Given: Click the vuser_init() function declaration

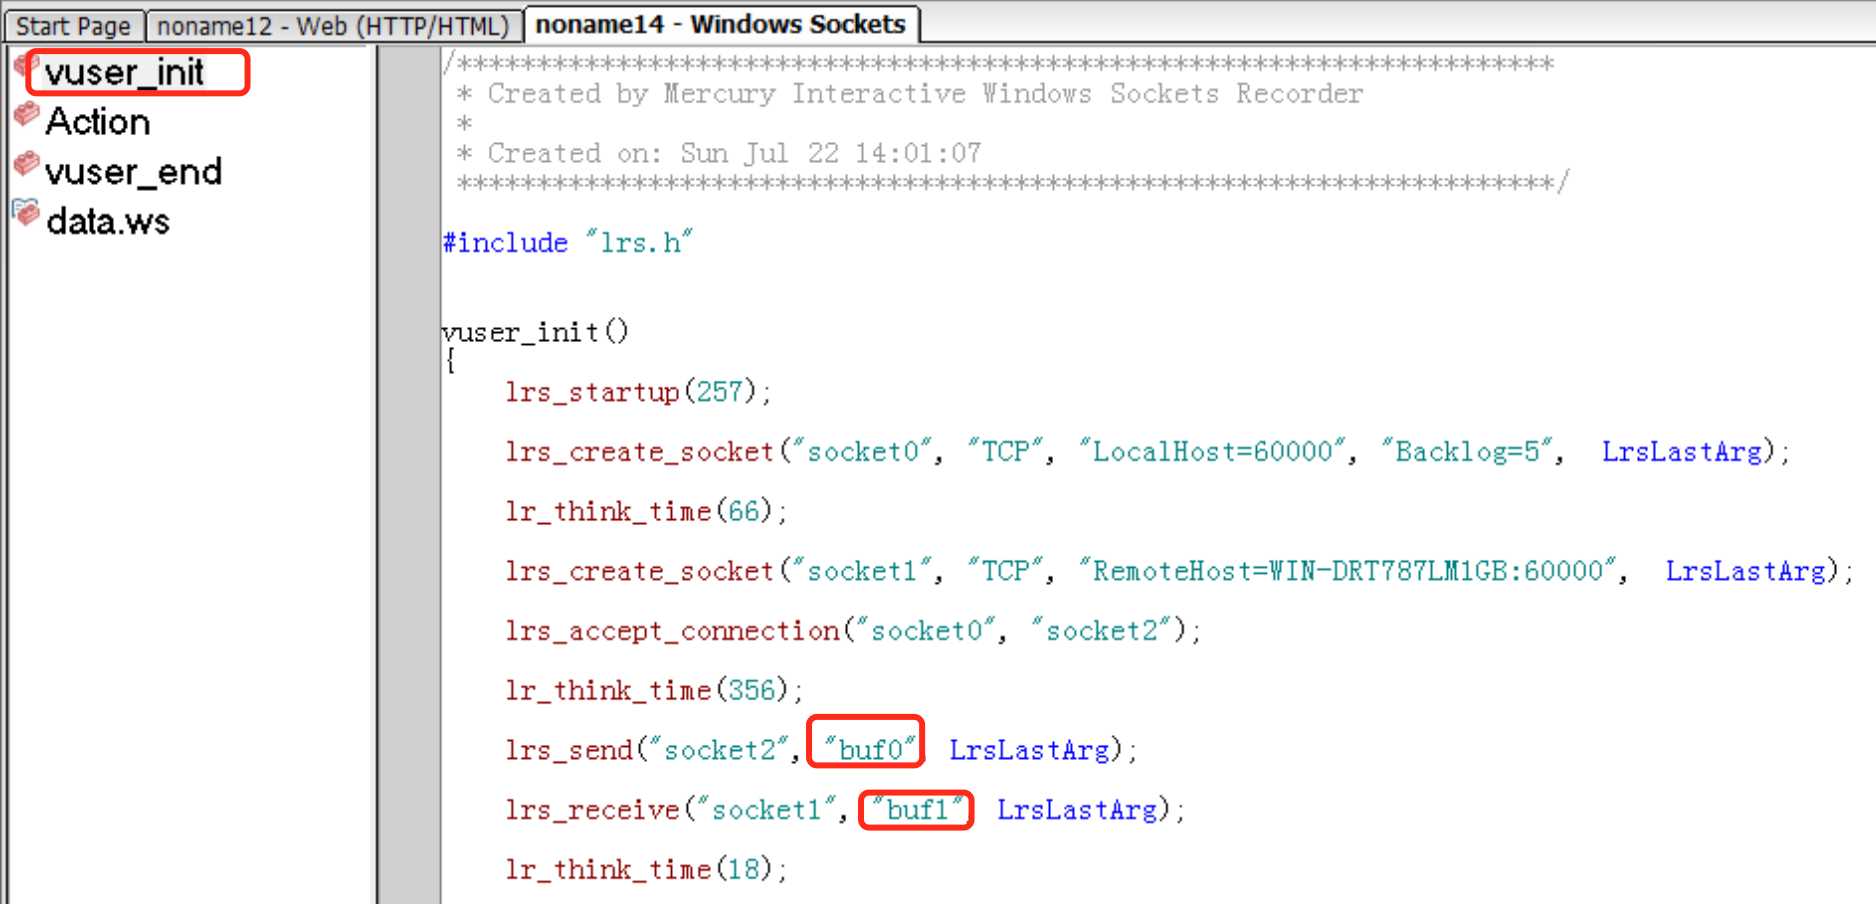Looking at the screenshot, I should coord(535,331).
